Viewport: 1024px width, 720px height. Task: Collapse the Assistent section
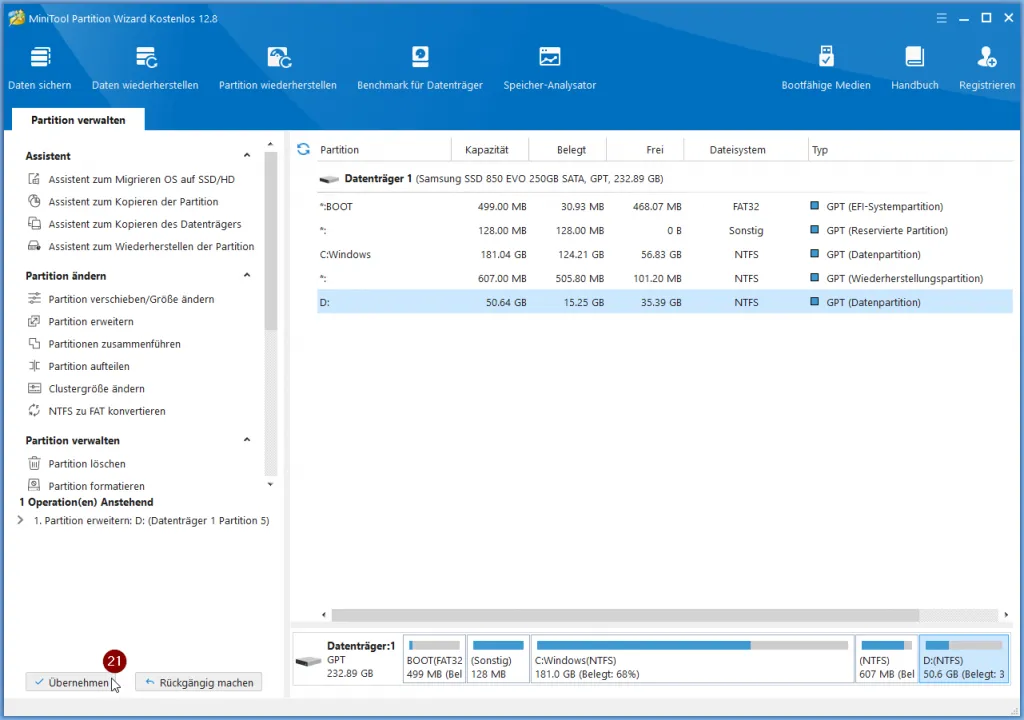(x=247, y=156)
